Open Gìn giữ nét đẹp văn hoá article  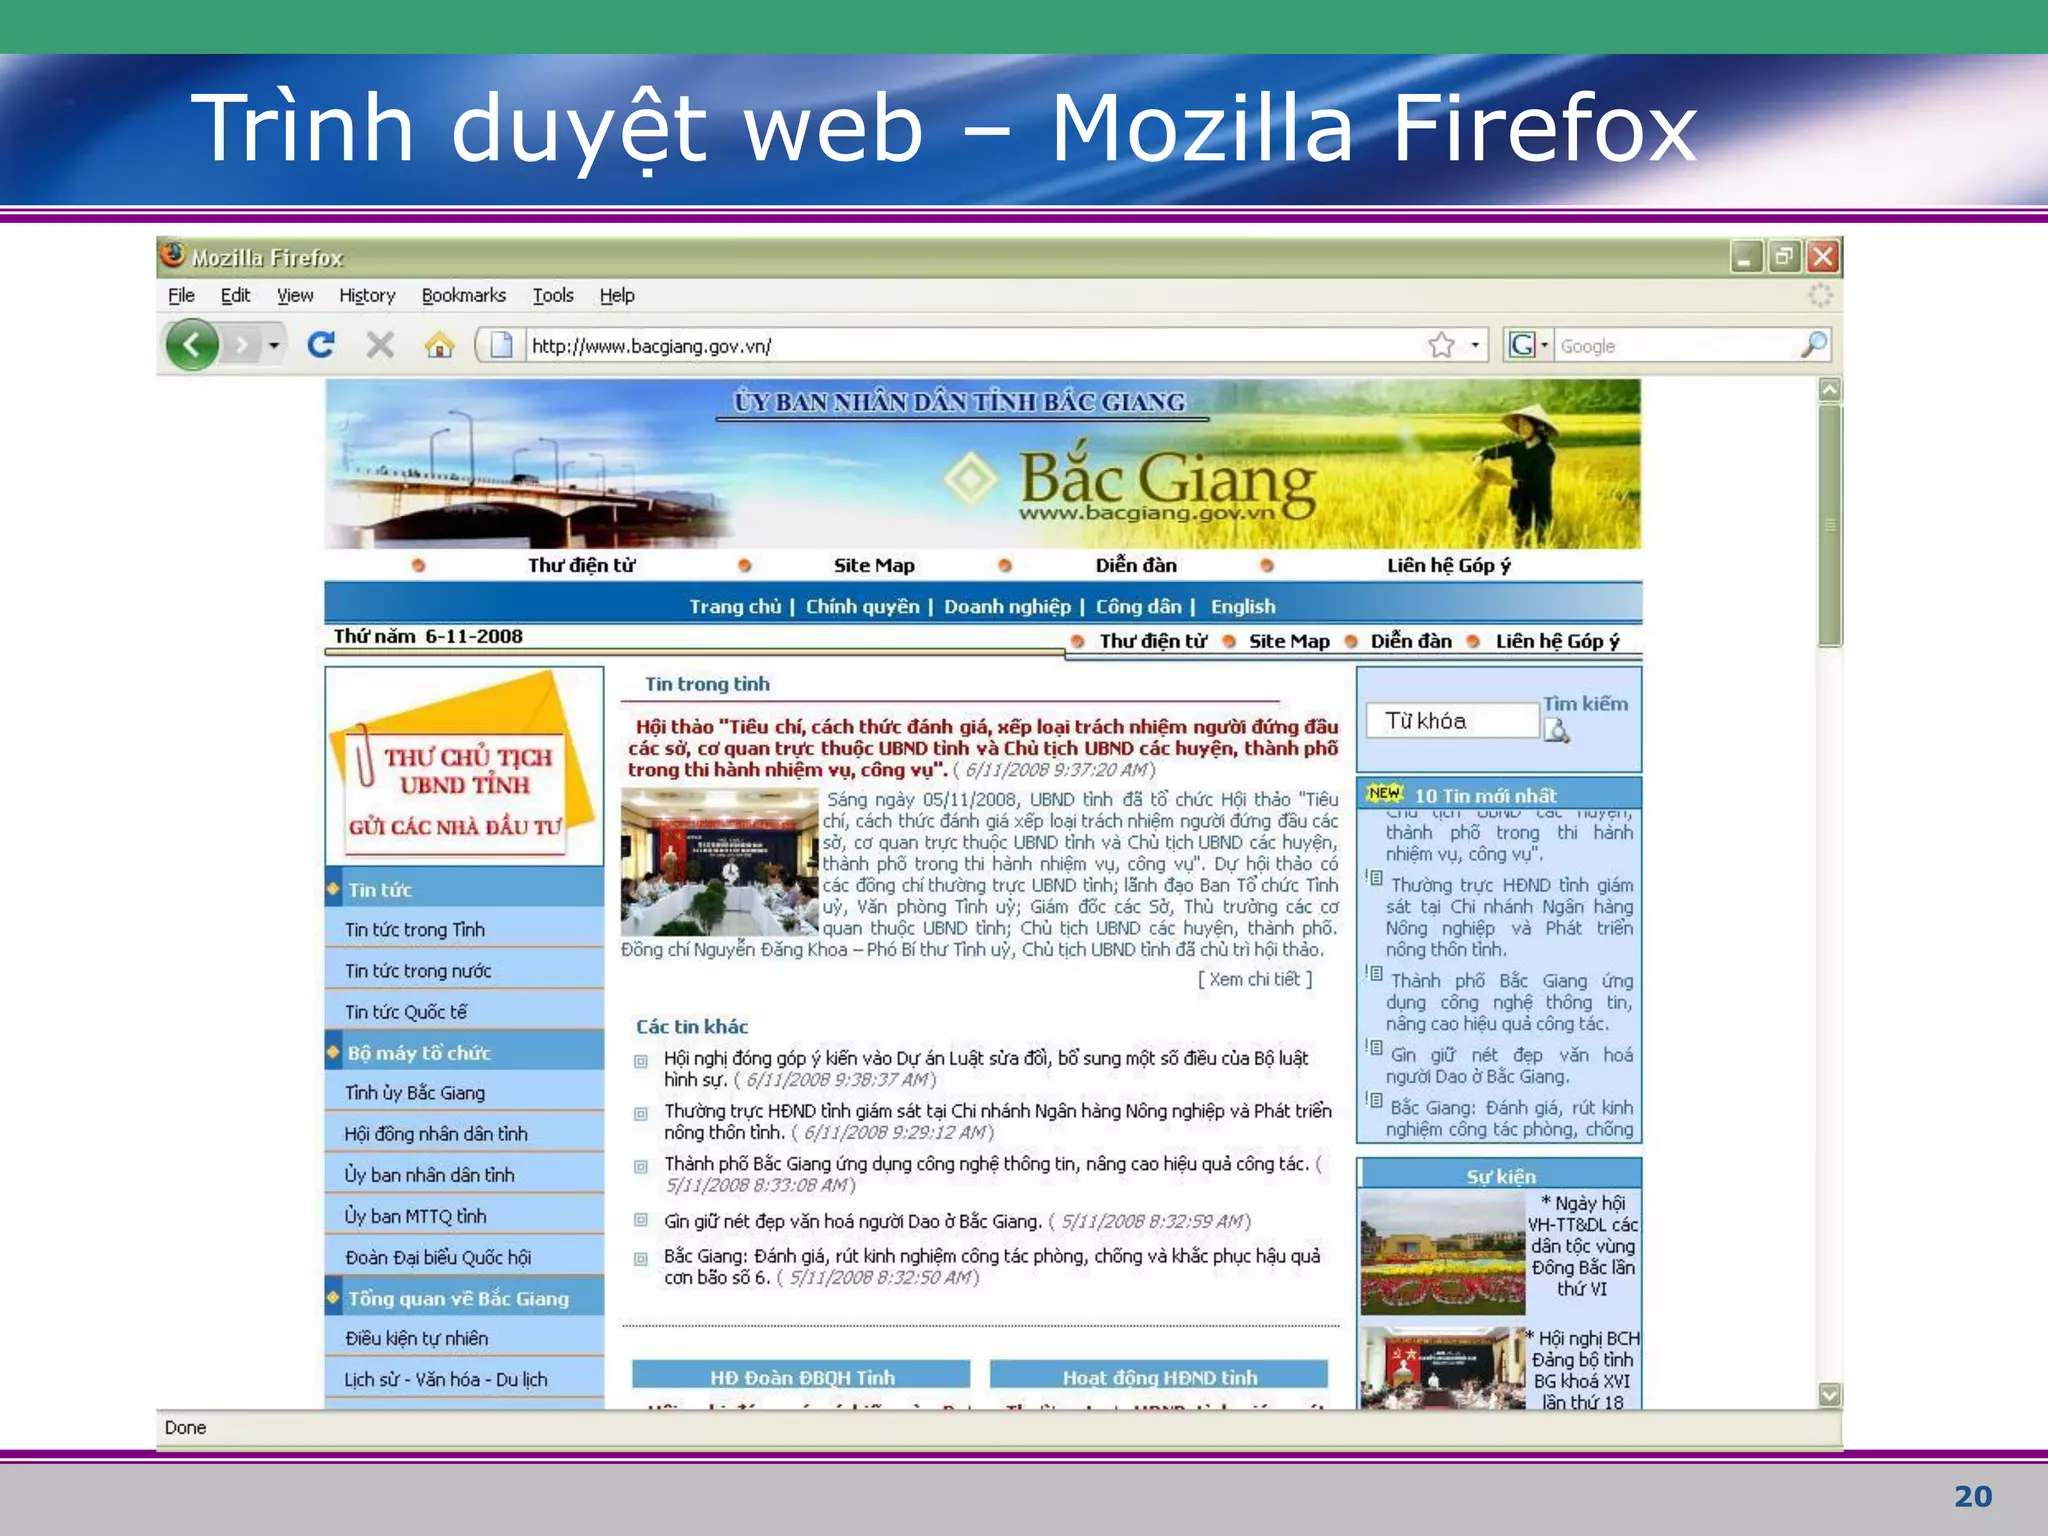(x=853, y=1221)
